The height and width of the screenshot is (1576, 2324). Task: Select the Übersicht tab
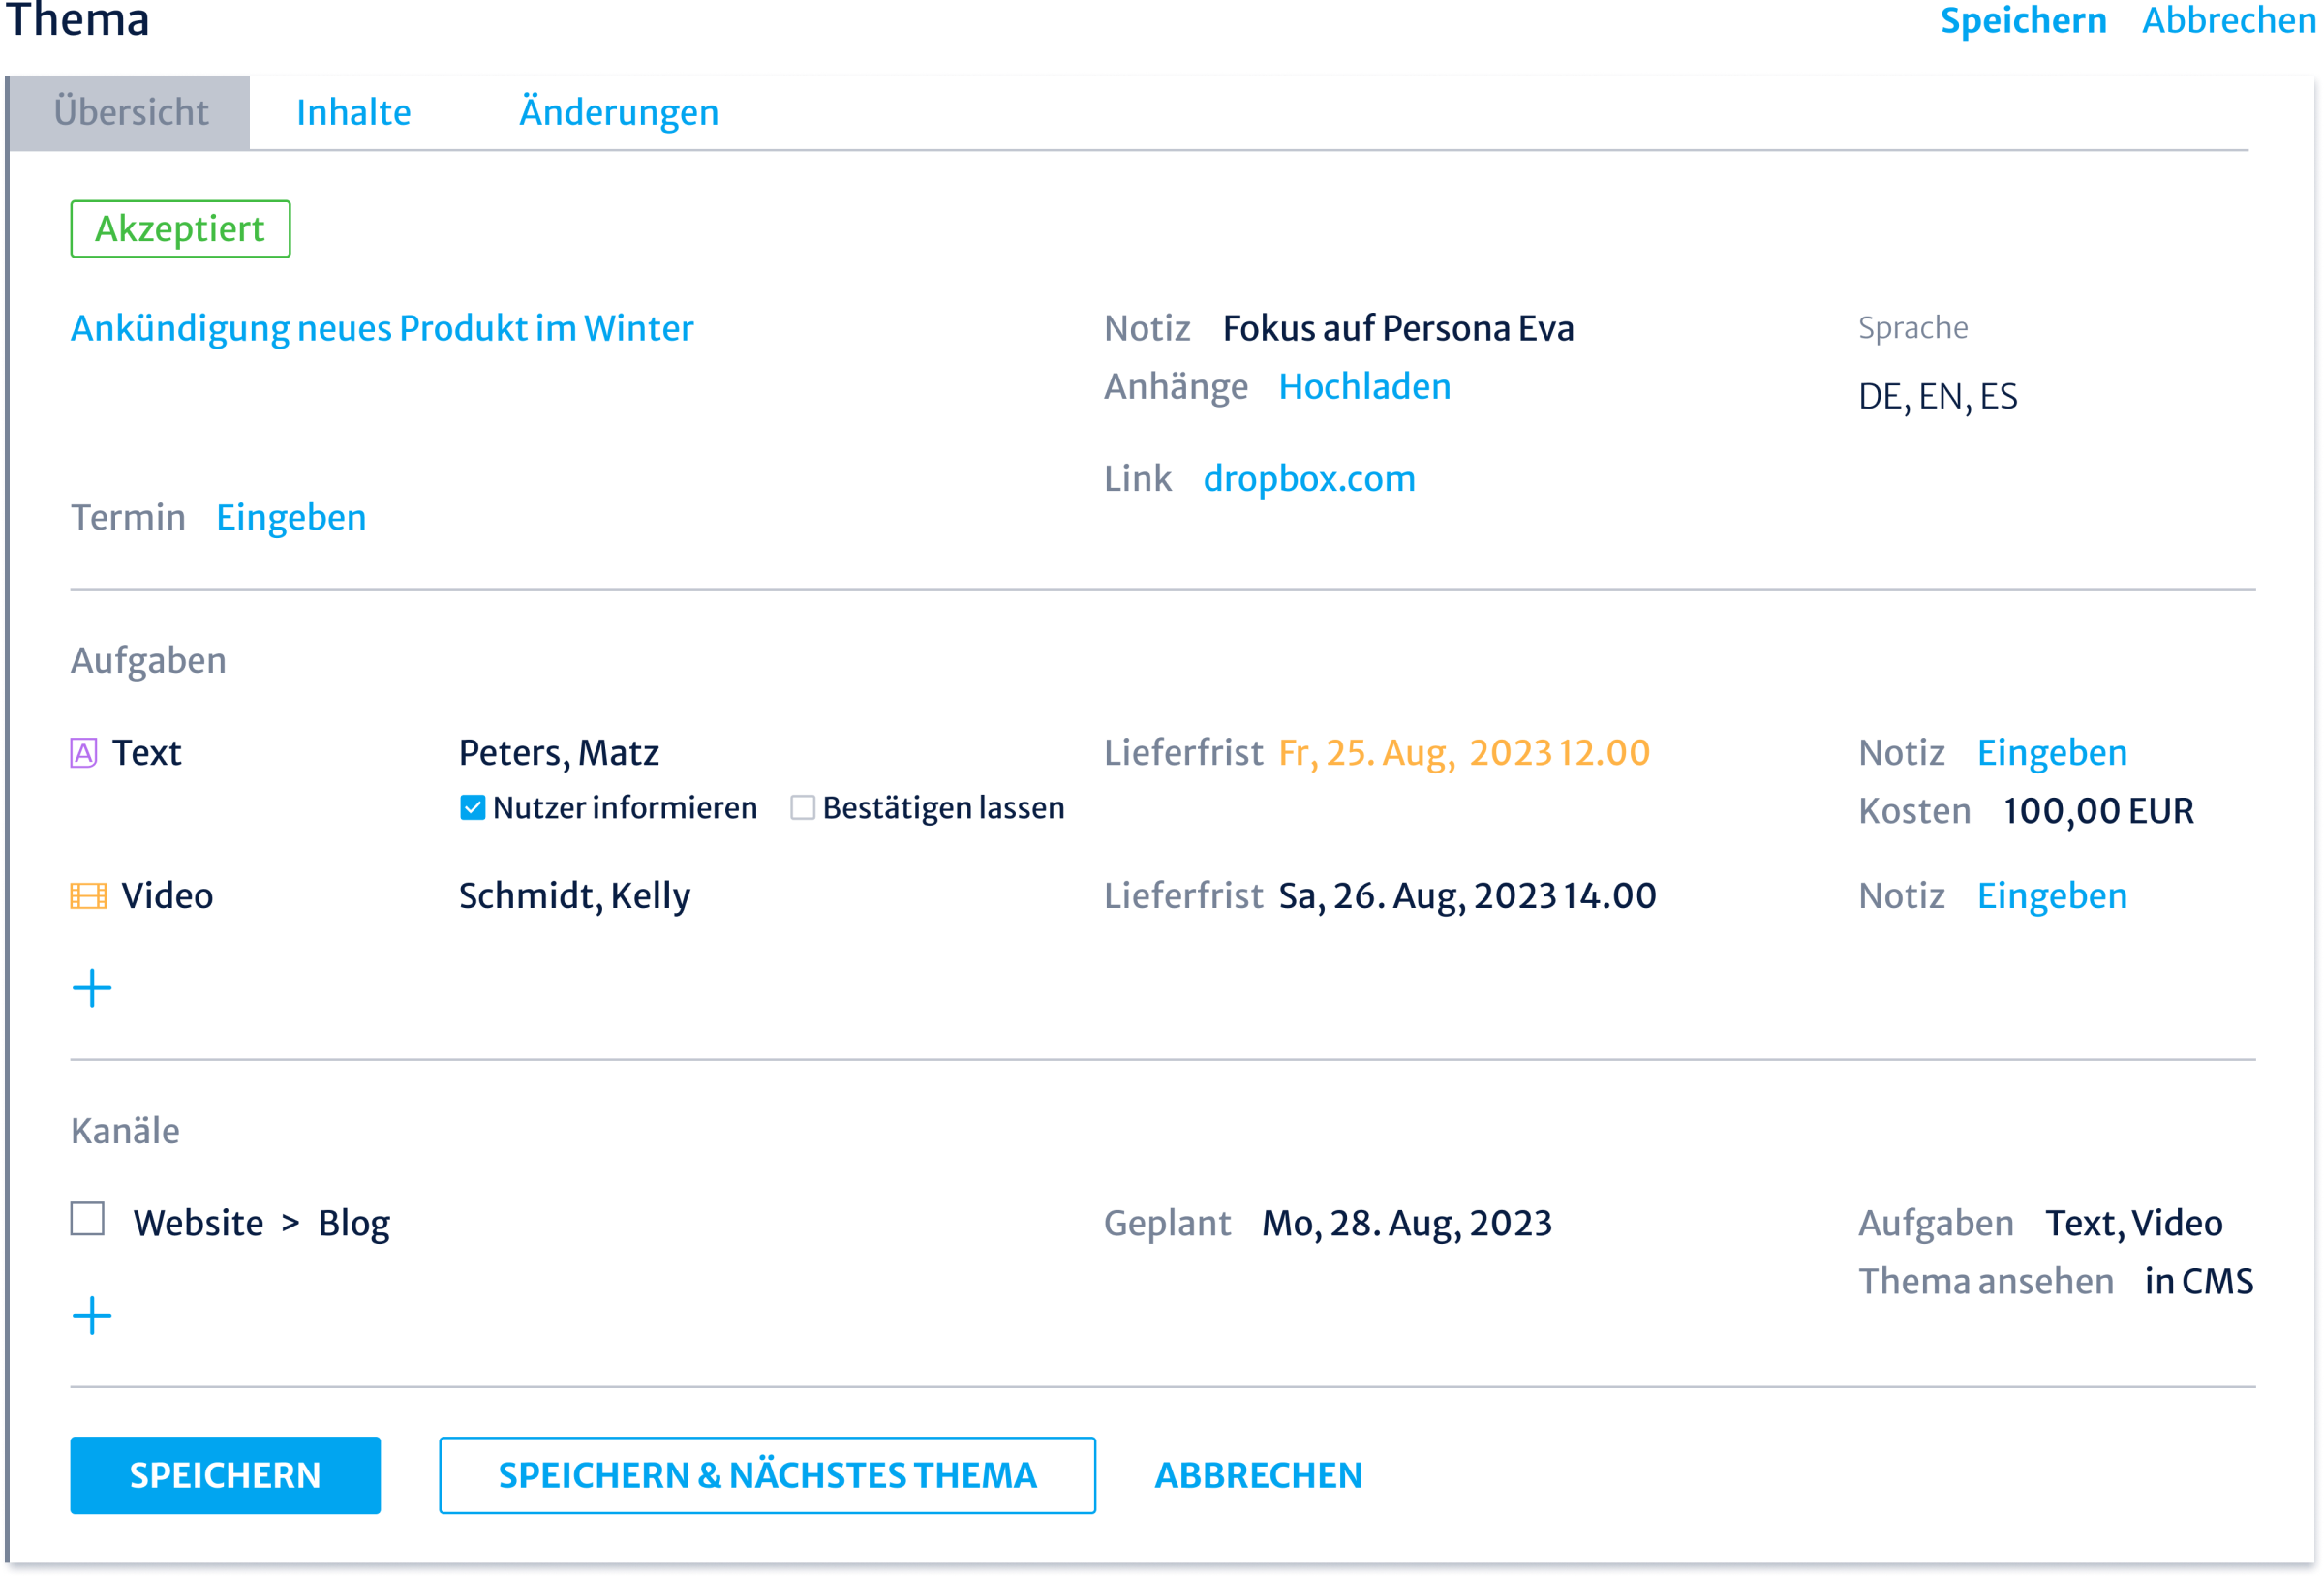click(x=131, y=112)
